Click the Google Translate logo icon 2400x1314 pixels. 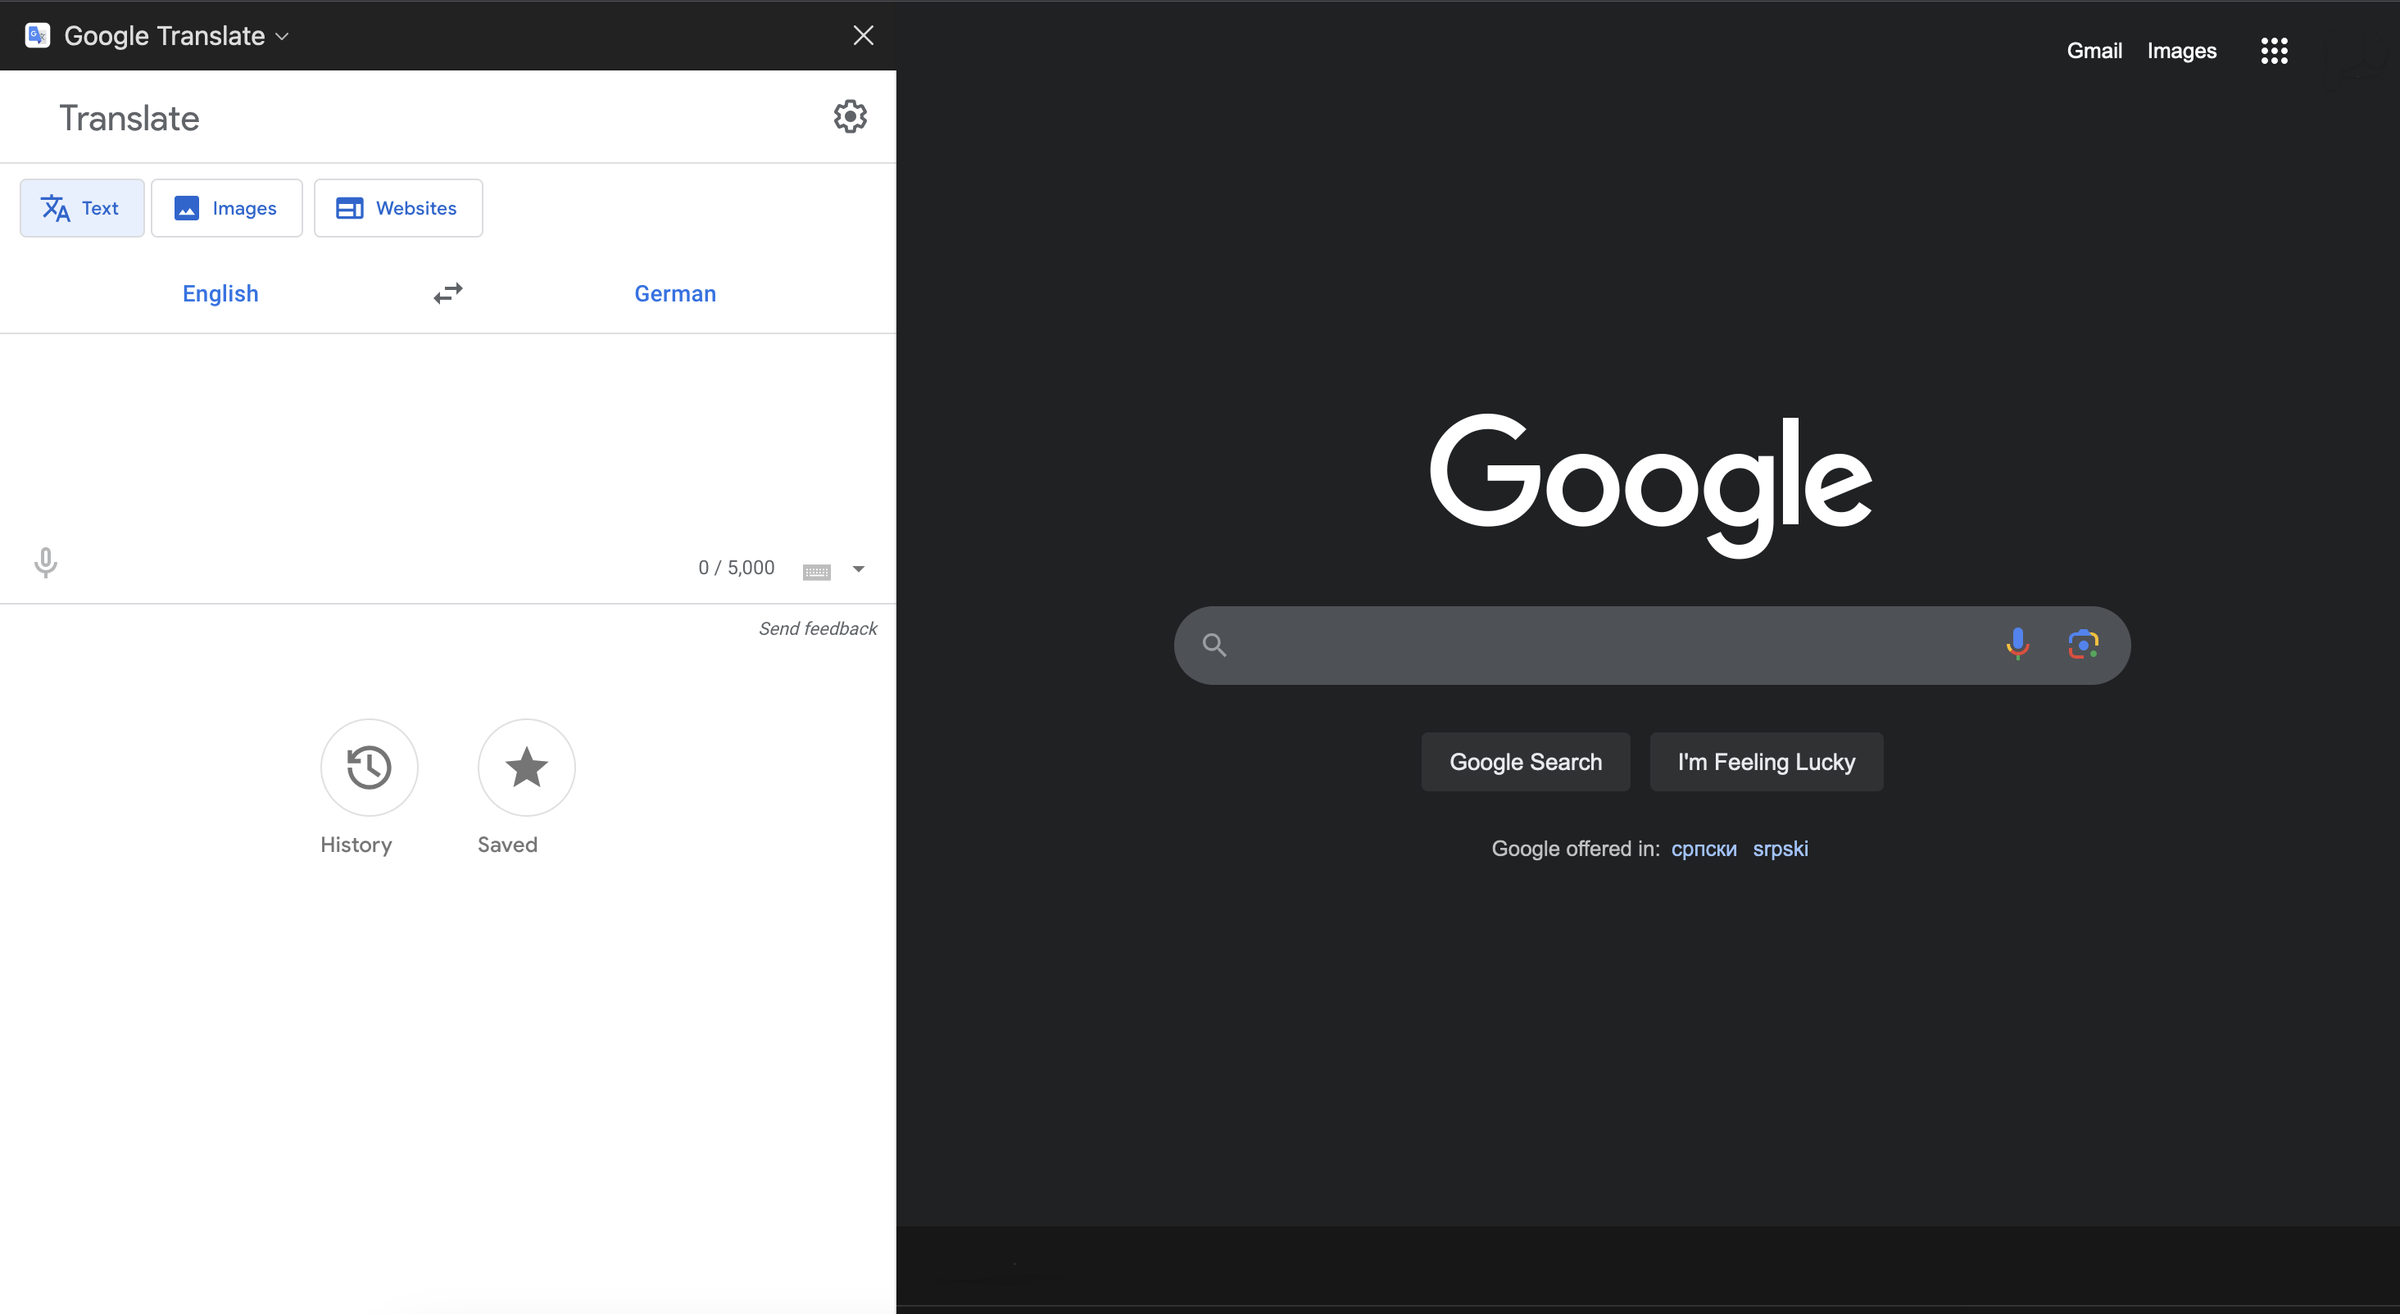tap(38, 35)
